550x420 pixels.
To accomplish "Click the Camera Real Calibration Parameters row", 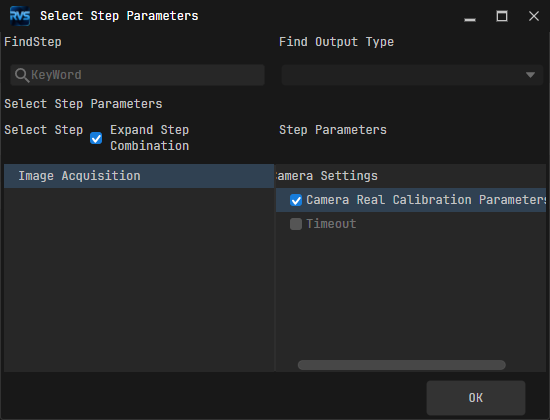I will [411, 200].
